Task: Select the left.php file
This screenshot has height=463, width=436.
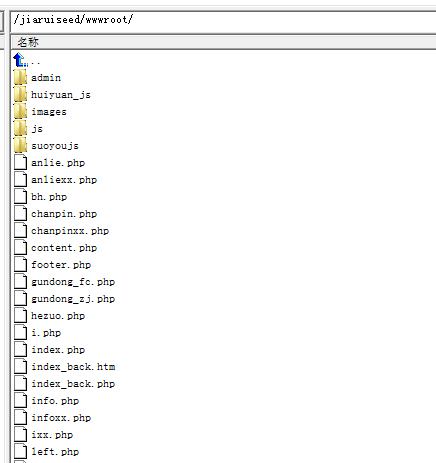Action: [55, 452]
